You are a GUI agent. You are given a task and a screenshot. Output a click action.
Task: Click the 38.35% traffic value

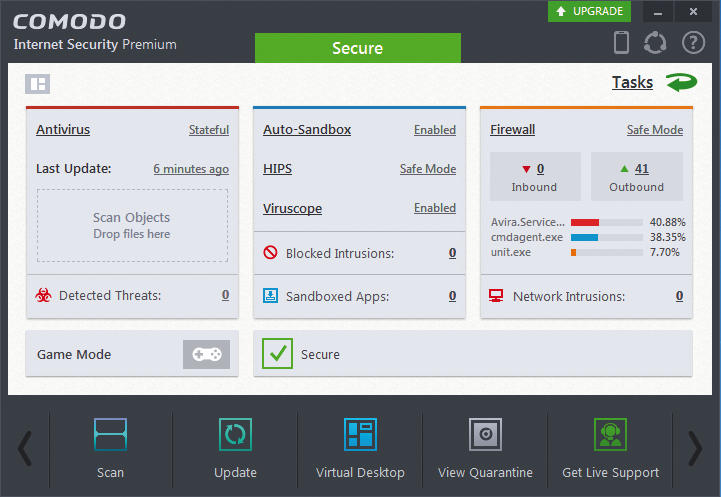coord(667,237)
